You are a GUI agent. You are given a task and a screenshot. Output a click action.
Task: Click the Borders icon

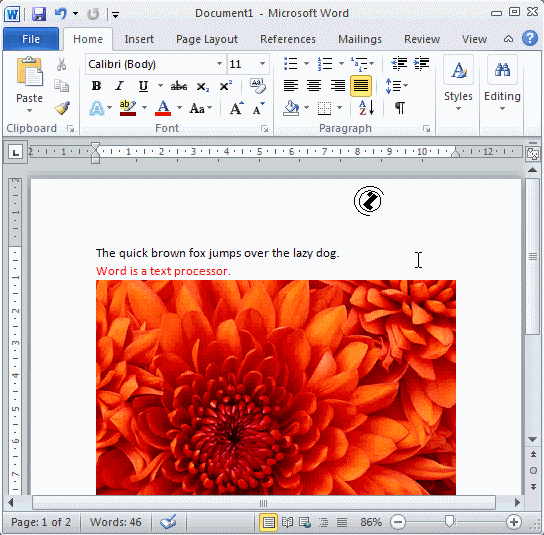(325, 108)
